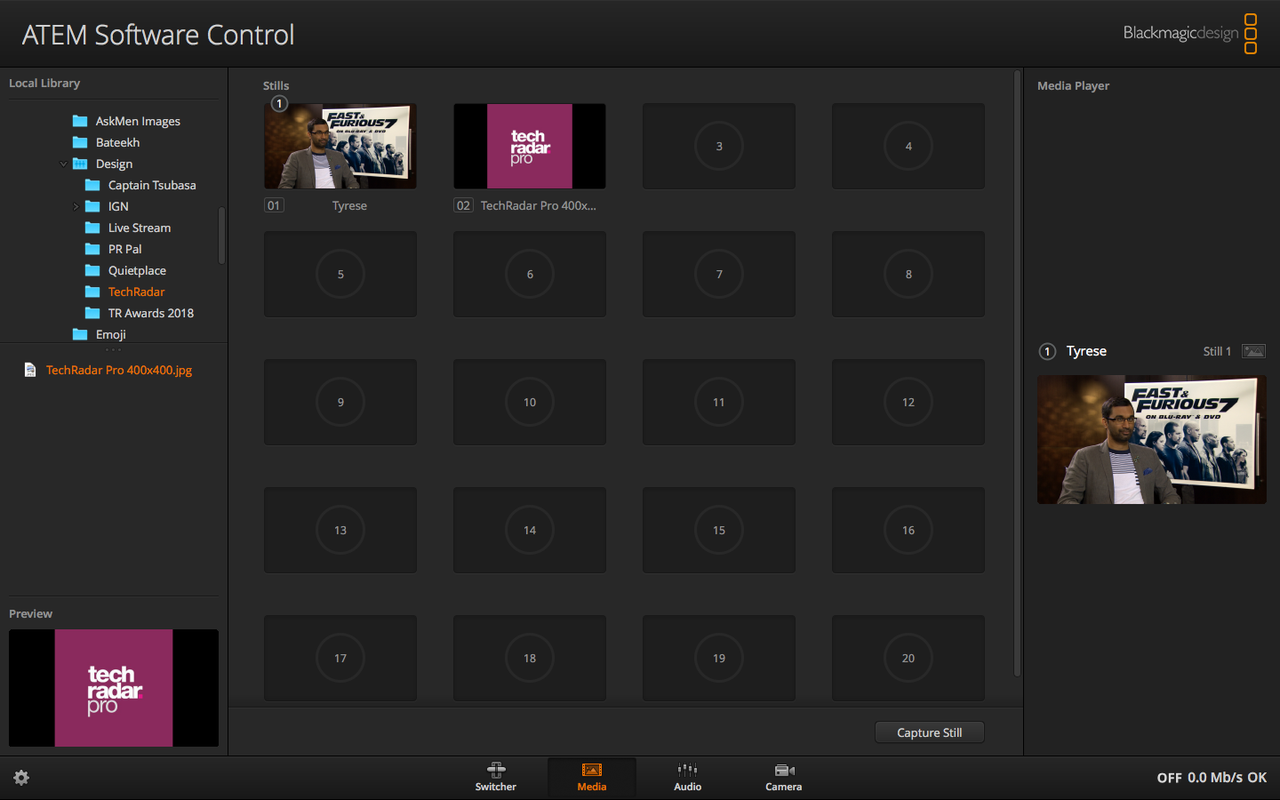Image resolution: width=1280 pixels, height=800 pixels.
Task: Expand the IGN folder
Action: coord(76,207)
